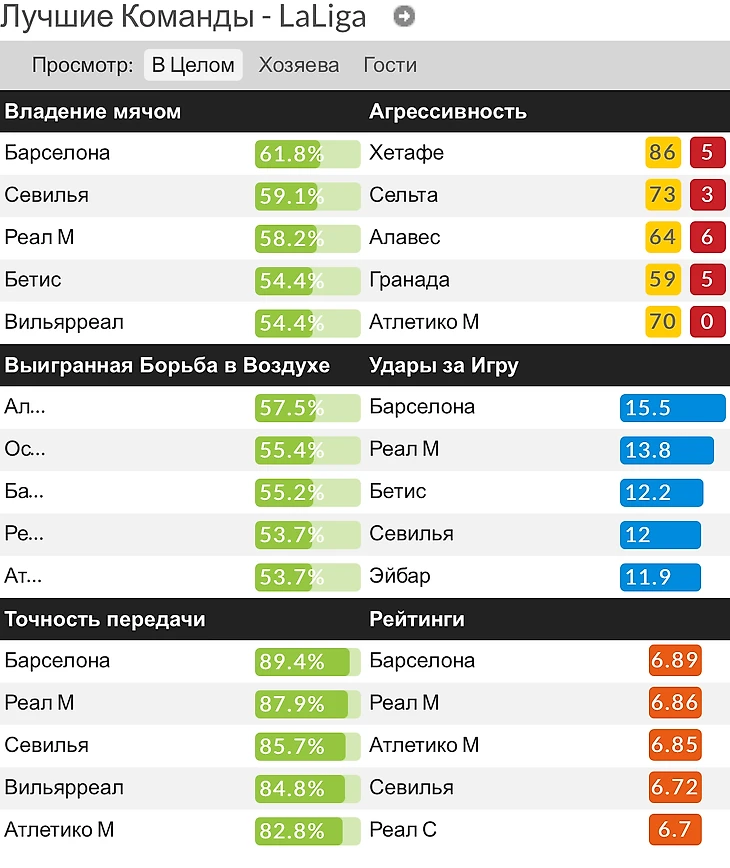Click the 57.5% aerial duels bar

tap(307, 408)
